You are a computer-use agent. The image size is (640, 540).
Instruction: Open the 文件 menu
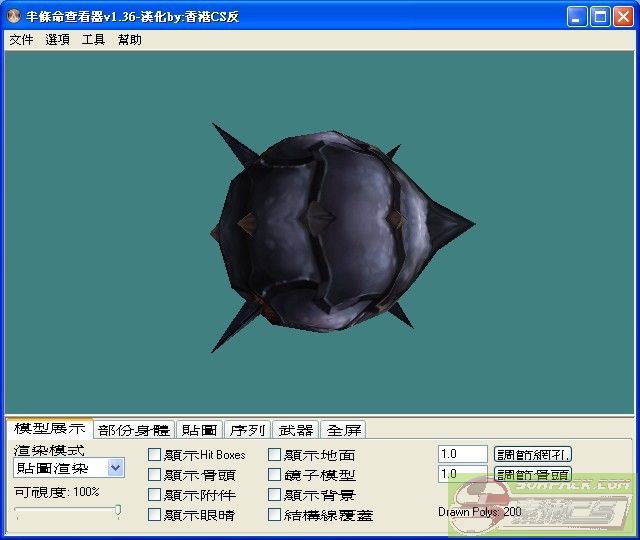coord(21,40)
